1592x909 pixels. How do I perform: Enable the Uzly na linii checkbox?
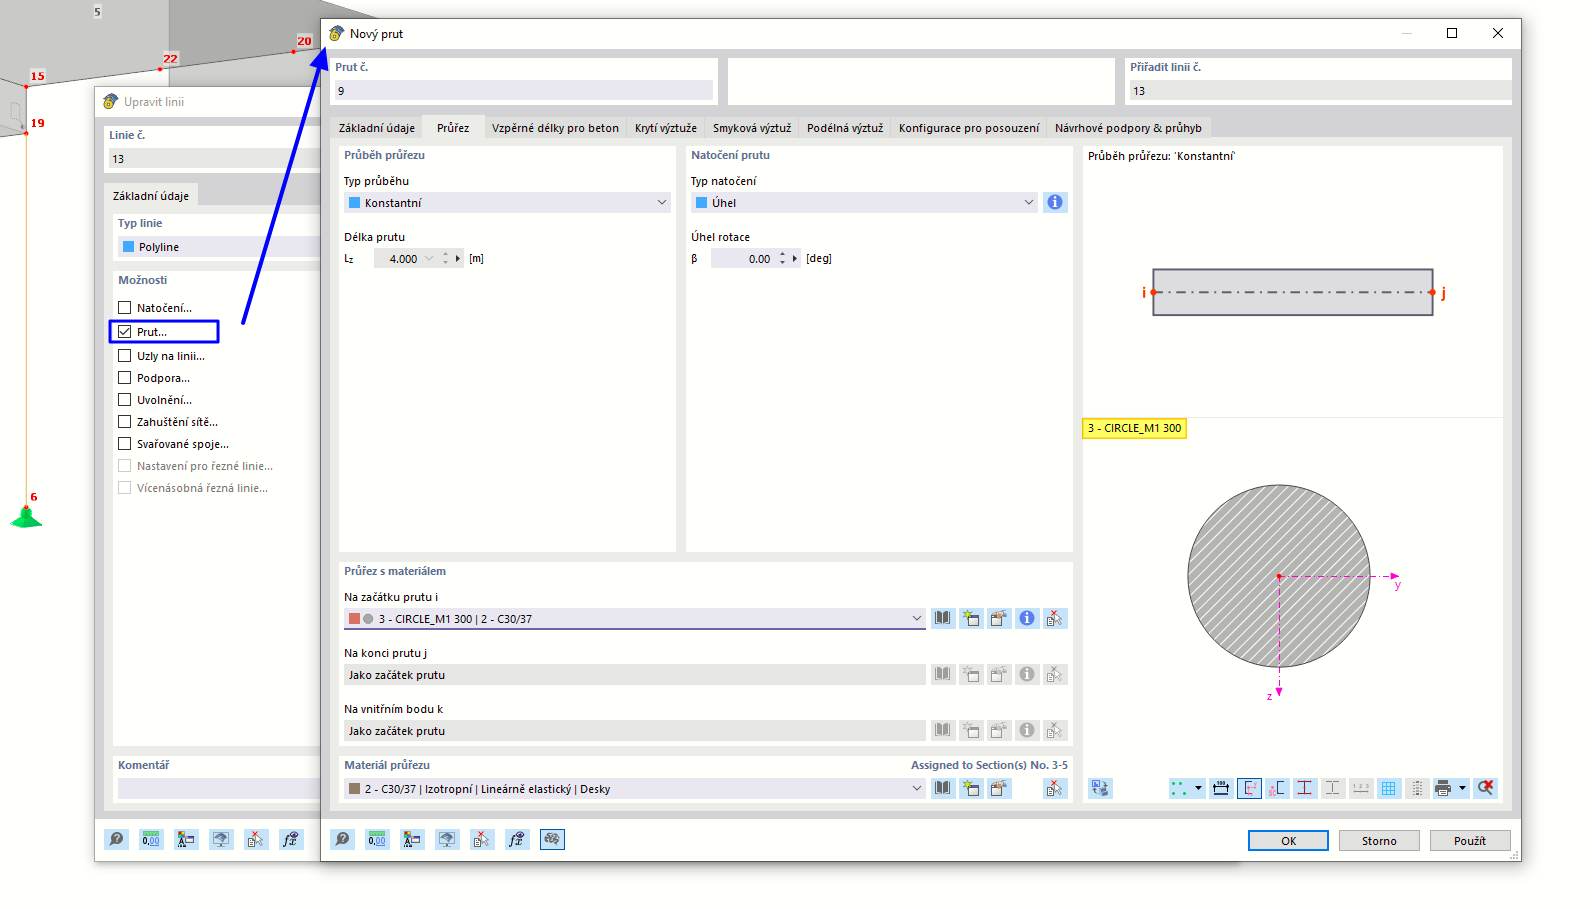click(x=125, y=356)
